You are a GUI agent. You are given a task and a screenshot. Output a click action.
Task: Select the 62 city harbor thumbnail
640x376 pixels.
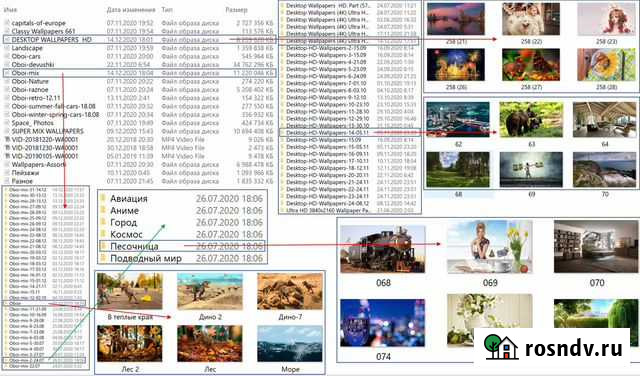pos(458,120)
